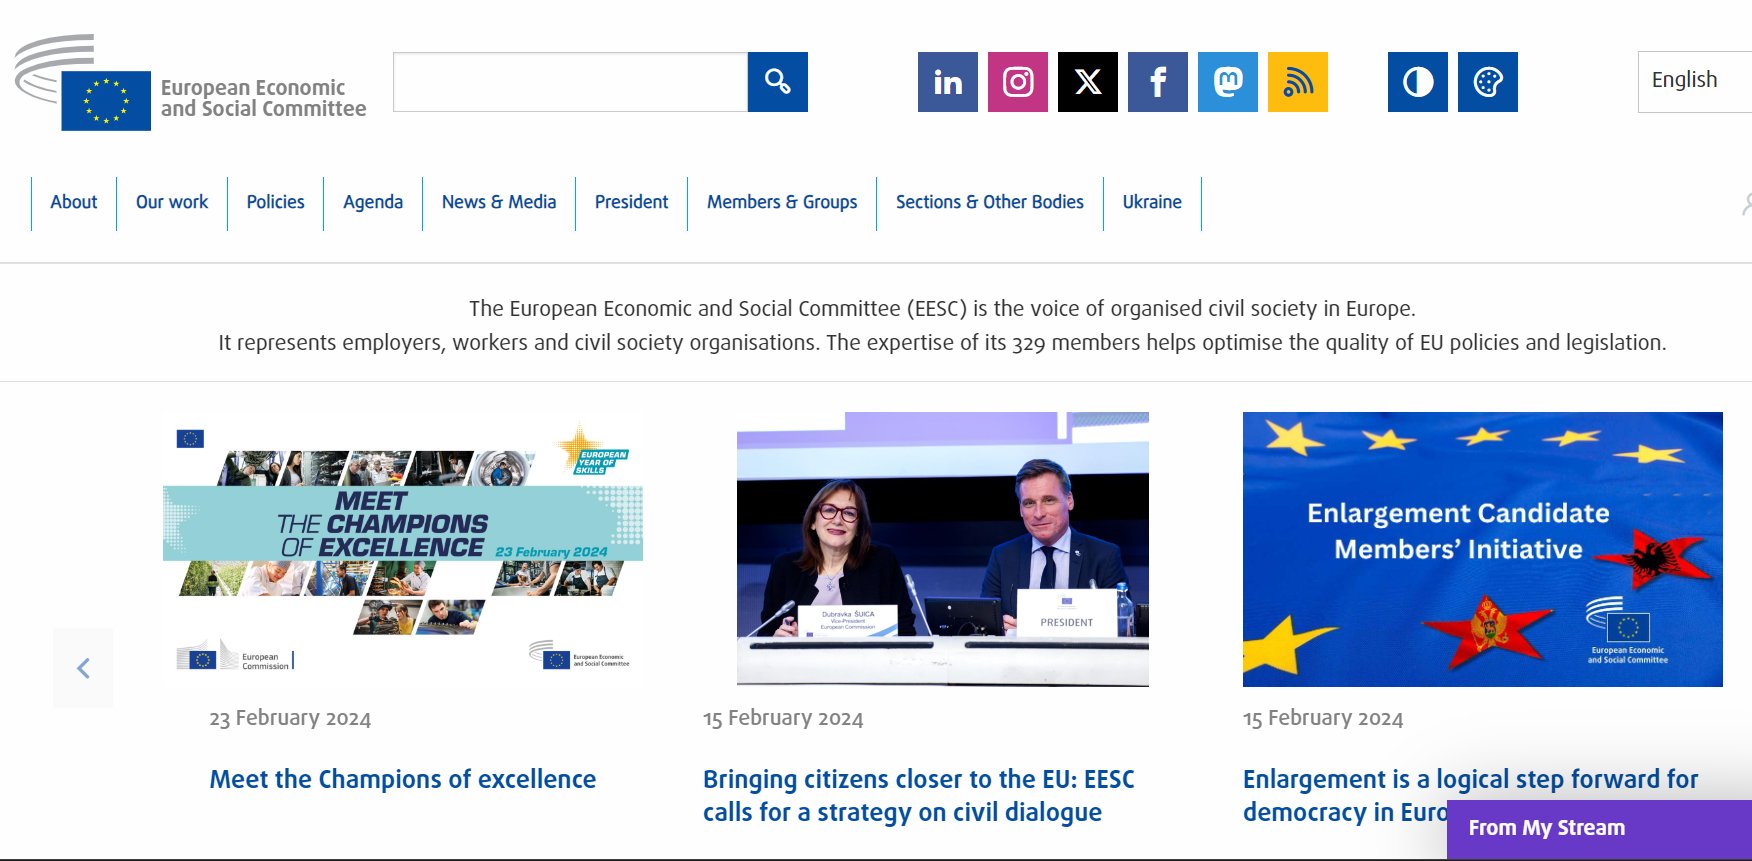Open the EESC LinkedIn page
This screenshot has width=1752, height=861.
[947, 82]
